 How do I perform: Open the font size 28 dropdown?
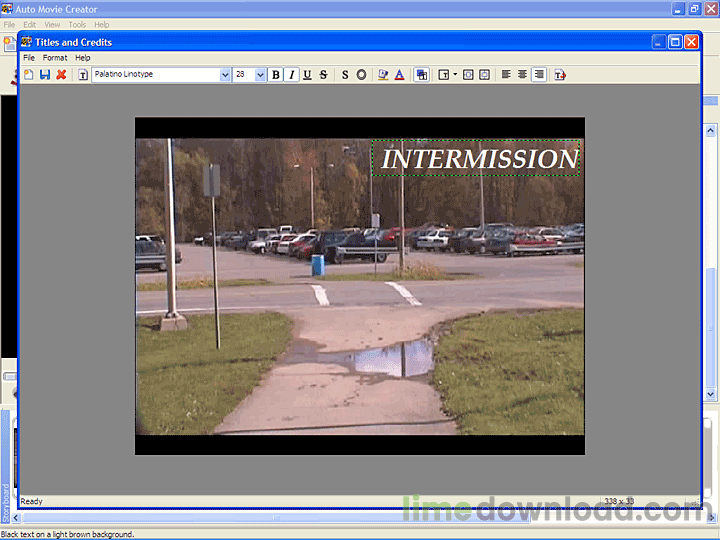point(260,74)
